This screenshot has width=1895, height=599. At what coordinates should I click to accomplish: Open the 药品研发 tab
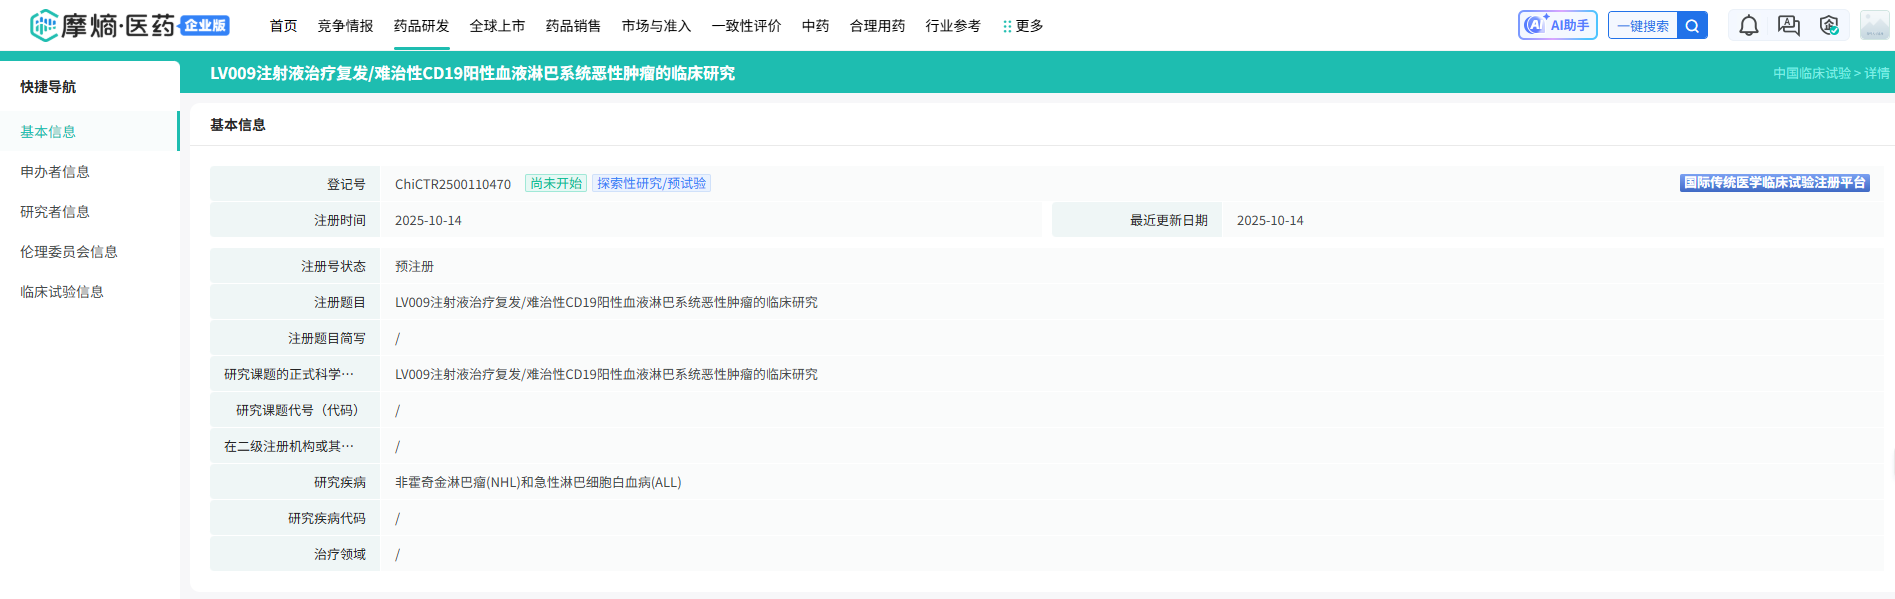[x=421, y=26]
